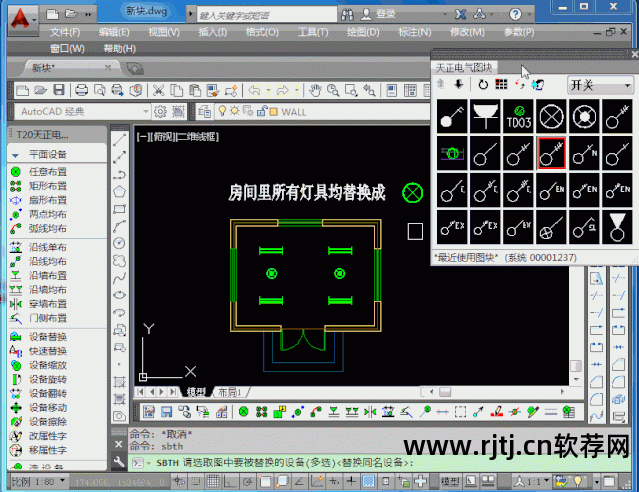Choose 沿线单布 command
639x492 pixels.
(x=48, y=247)
